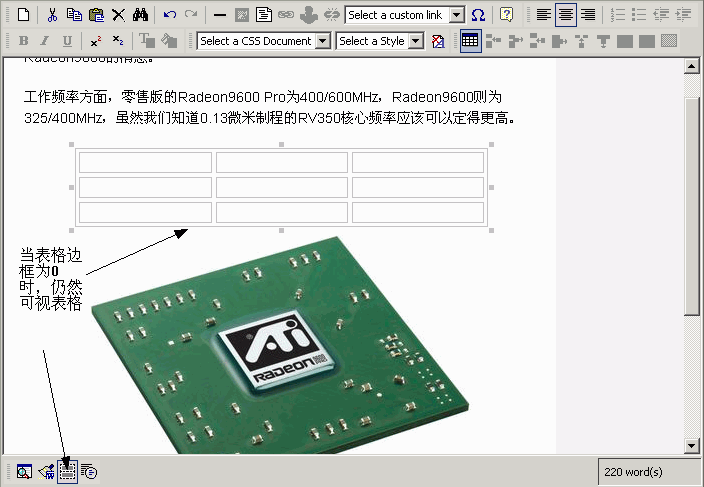704x487 pixels.
Task: Toggle subscript x₂ formatting
Action: pyautogui.click(x=118, y=41)
